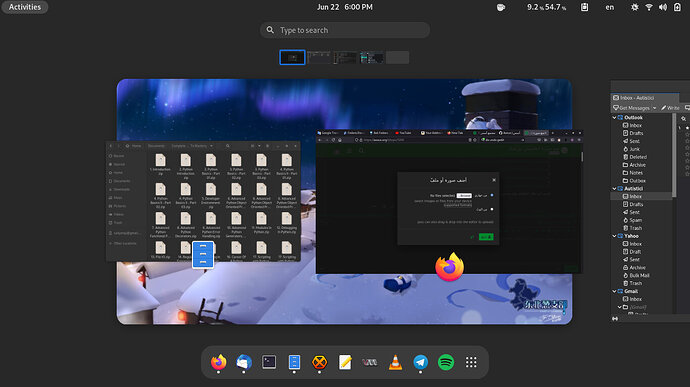Click back arrow in Firefox toolbar
Screen dimensions: 690x387
(x=320, y=140)
